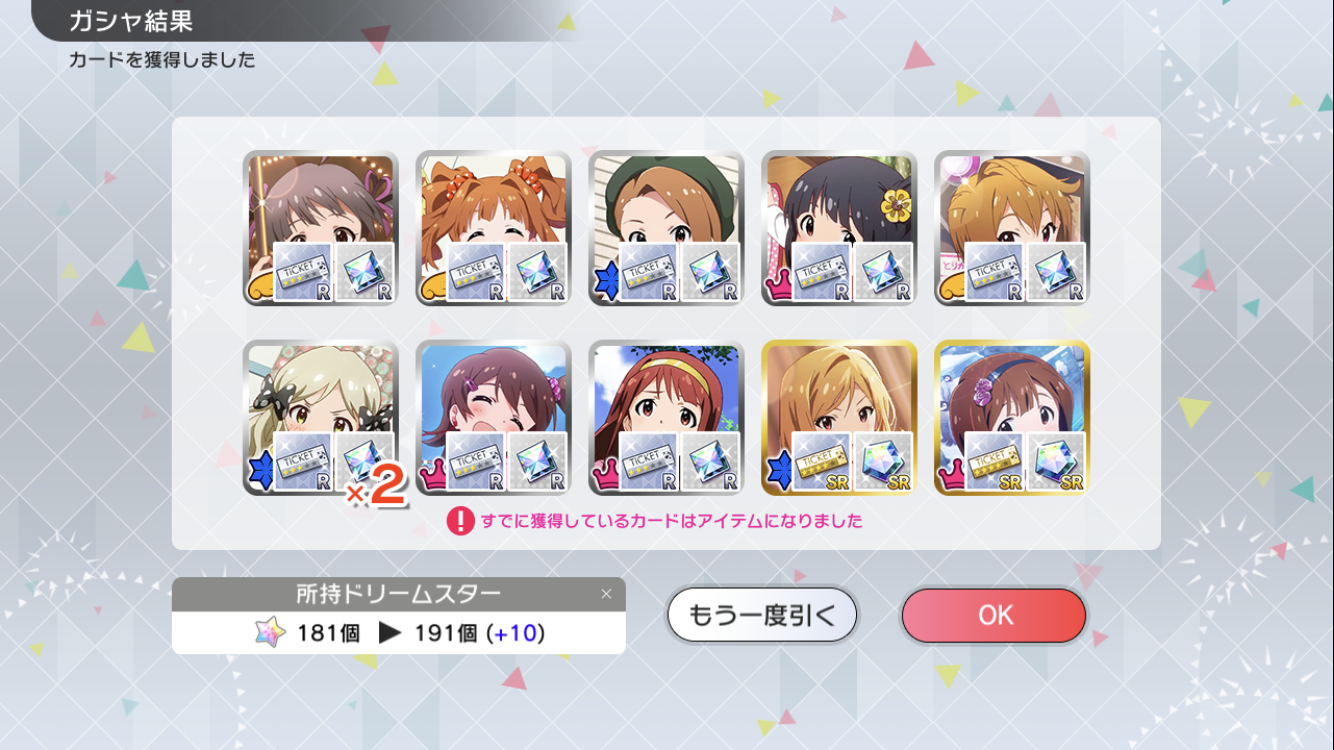This screenshot has height=750, width=1334.
Task: Select the green beret girl card
Action: [x=666, y=228]
